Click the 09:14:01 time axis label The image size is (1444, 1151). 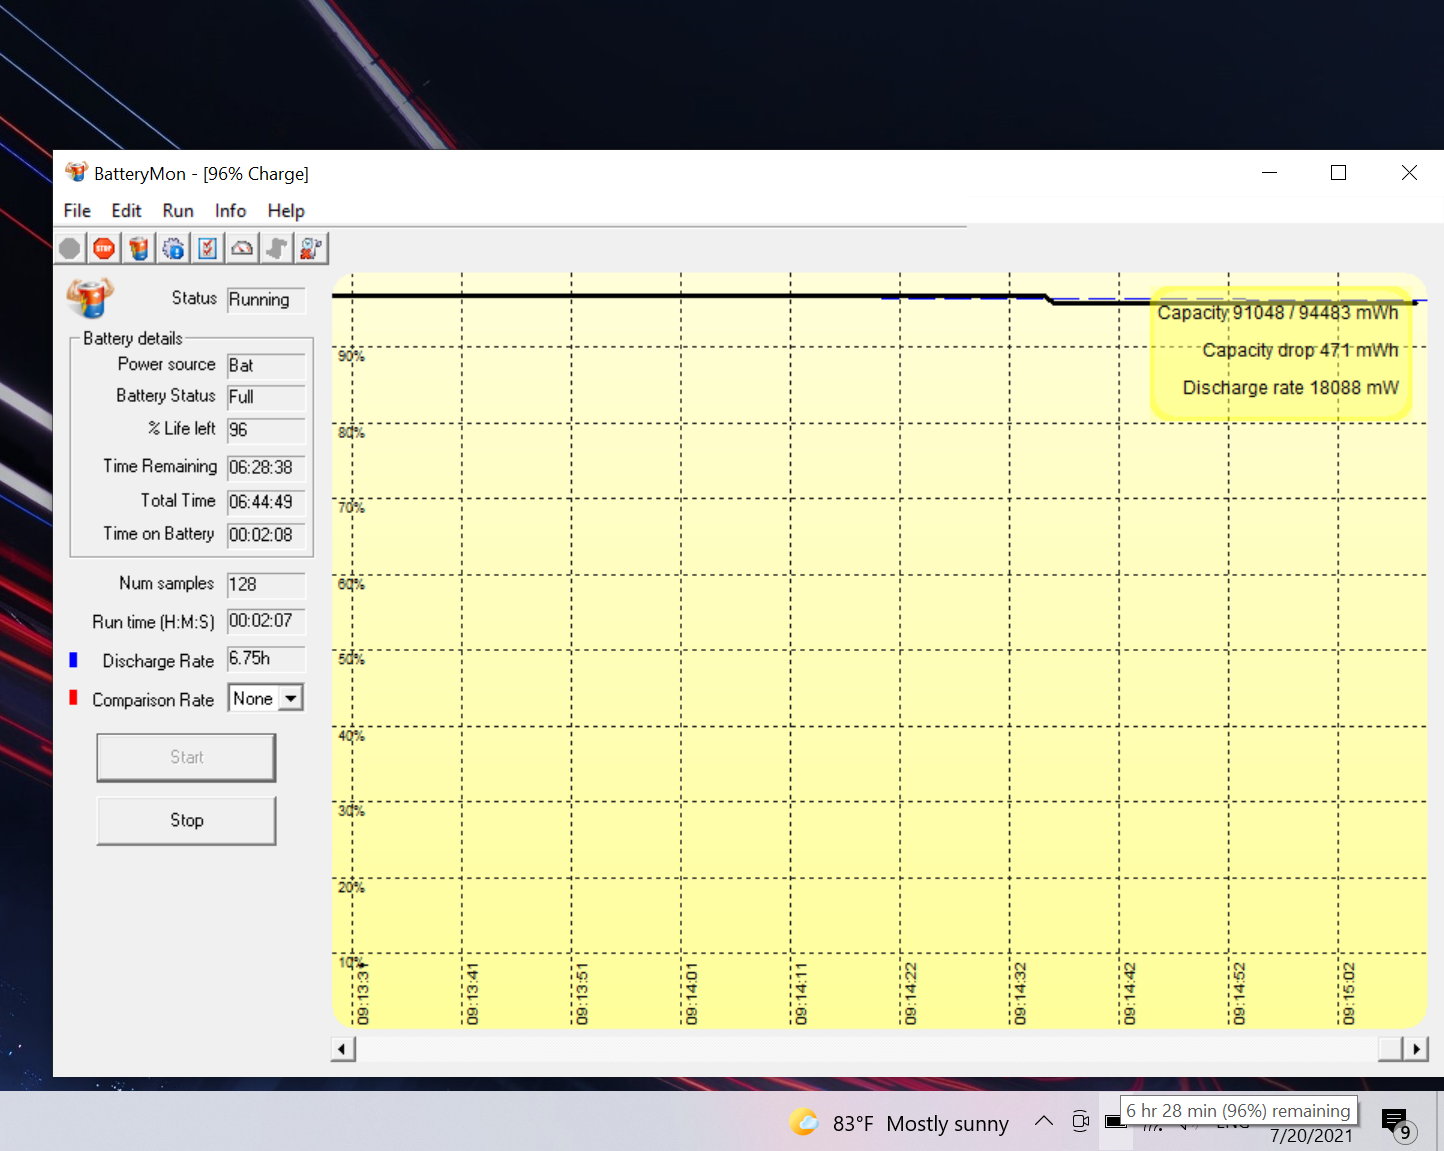(692, 994)
